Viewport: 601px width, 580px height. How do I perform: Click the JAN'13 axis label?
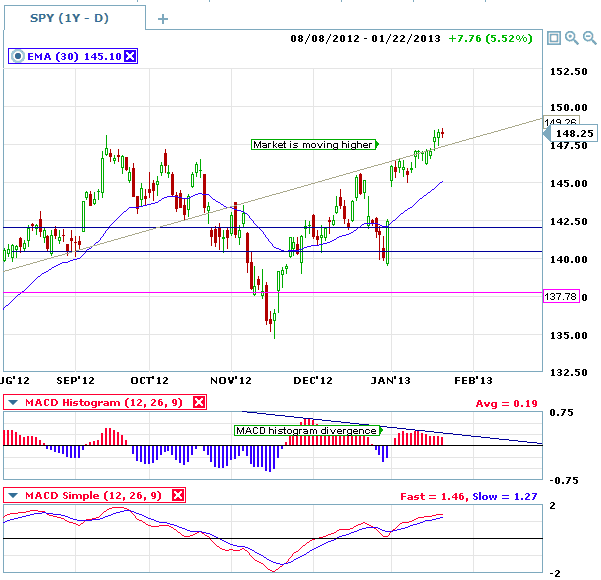coord(390,381)
